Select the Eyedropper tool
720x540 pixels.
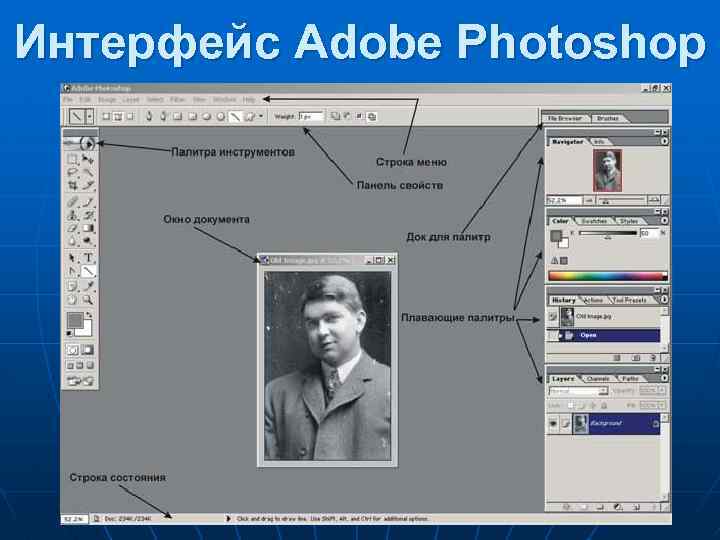pos(88,287)
